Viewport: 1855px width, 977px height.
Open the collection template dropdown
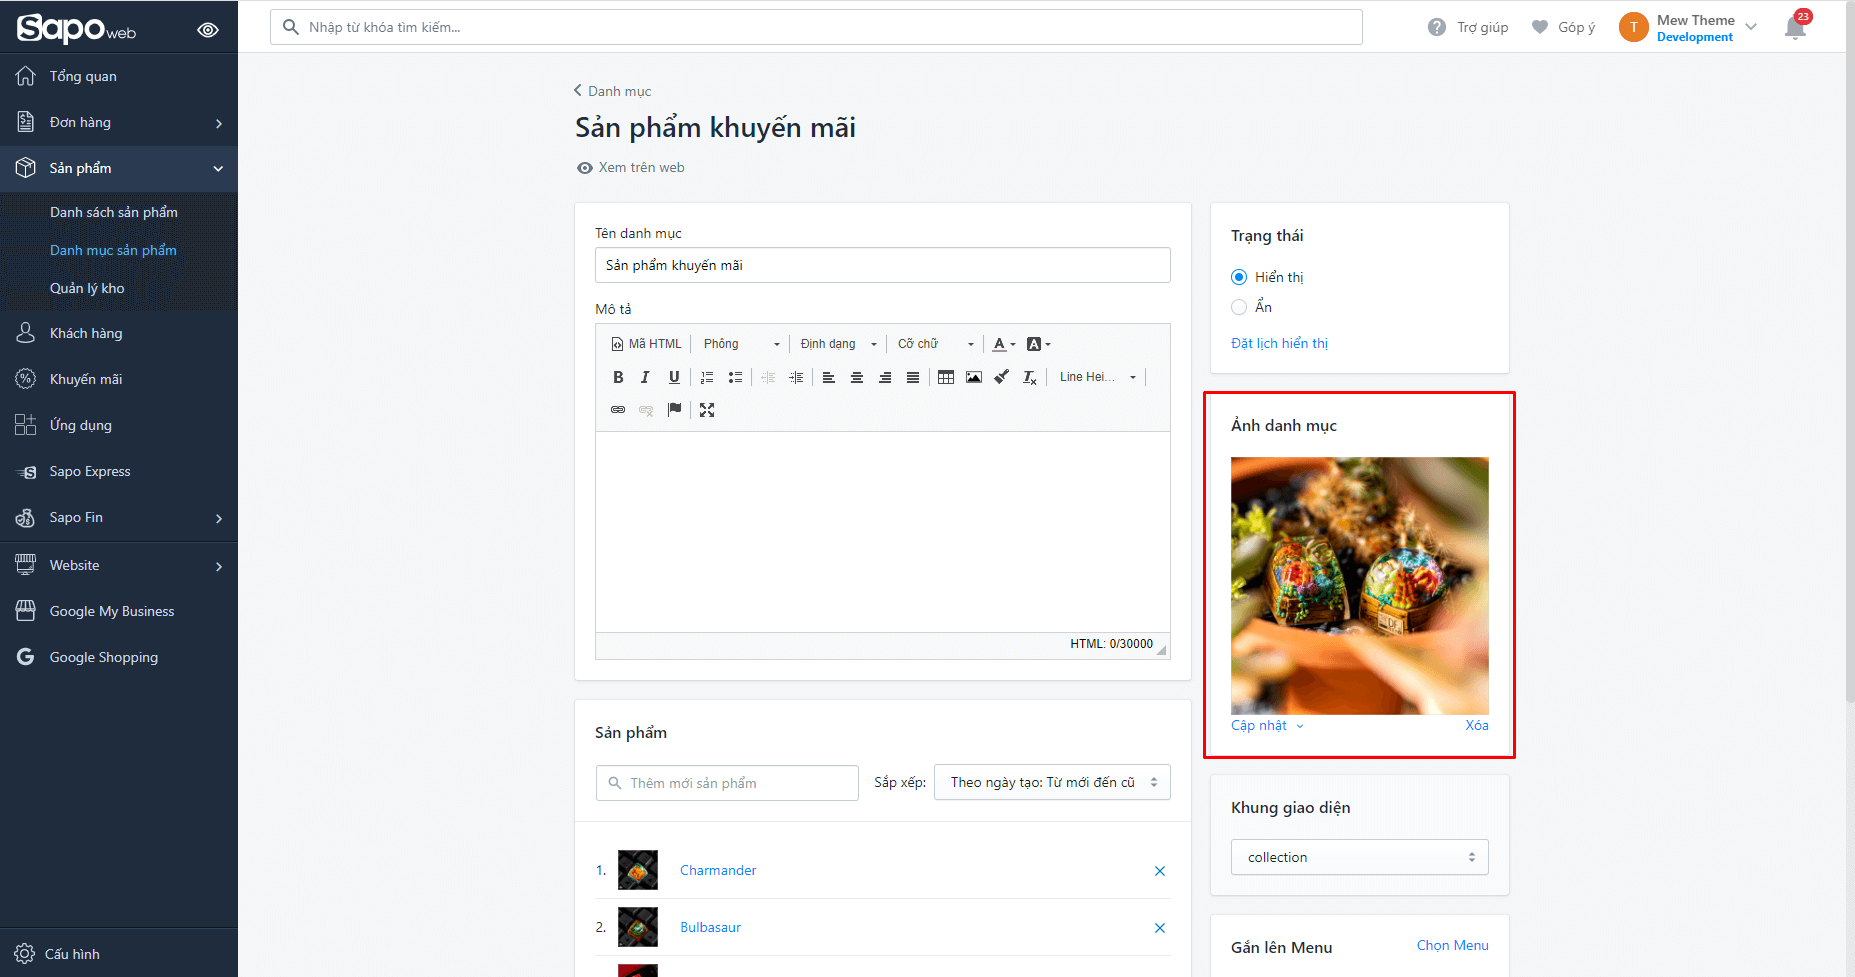coord(1359,857)
